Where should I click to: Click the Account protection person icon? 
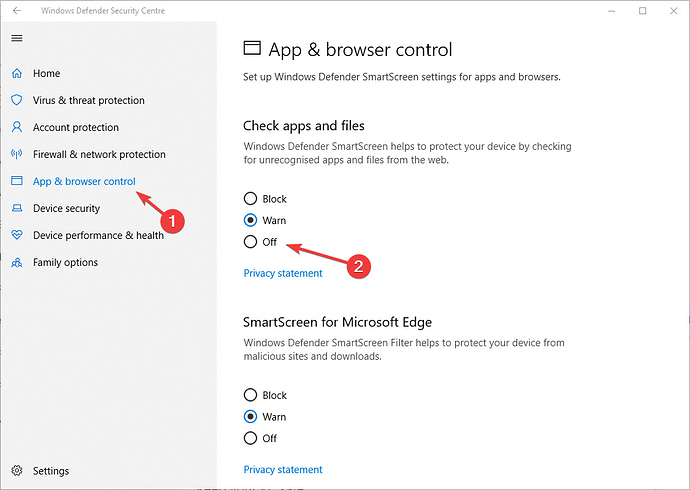(16, 128)
